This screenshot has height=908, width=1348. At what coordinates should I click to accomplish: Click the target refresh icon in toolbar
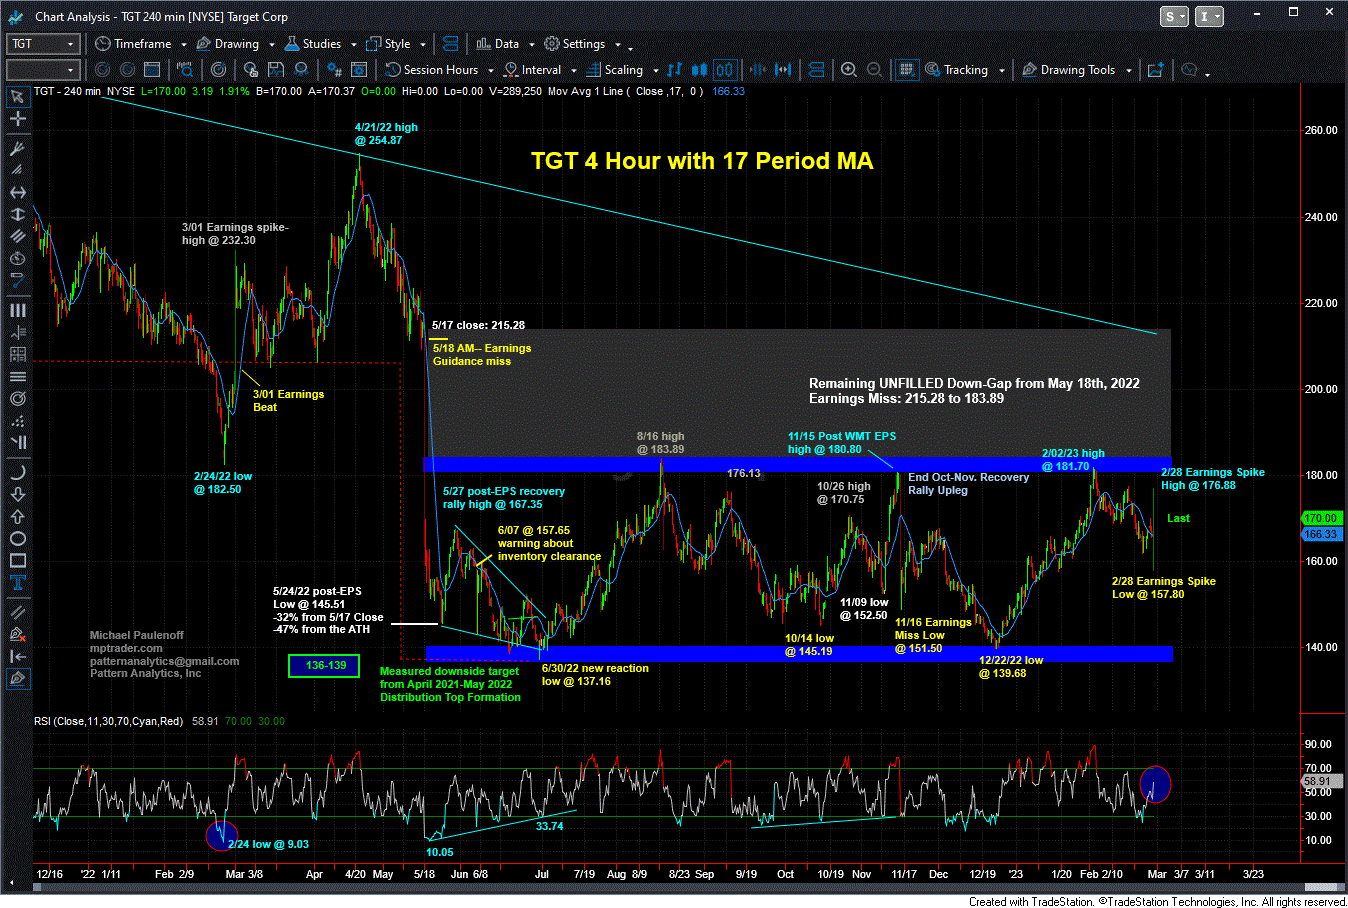click(x=219, y=70)
